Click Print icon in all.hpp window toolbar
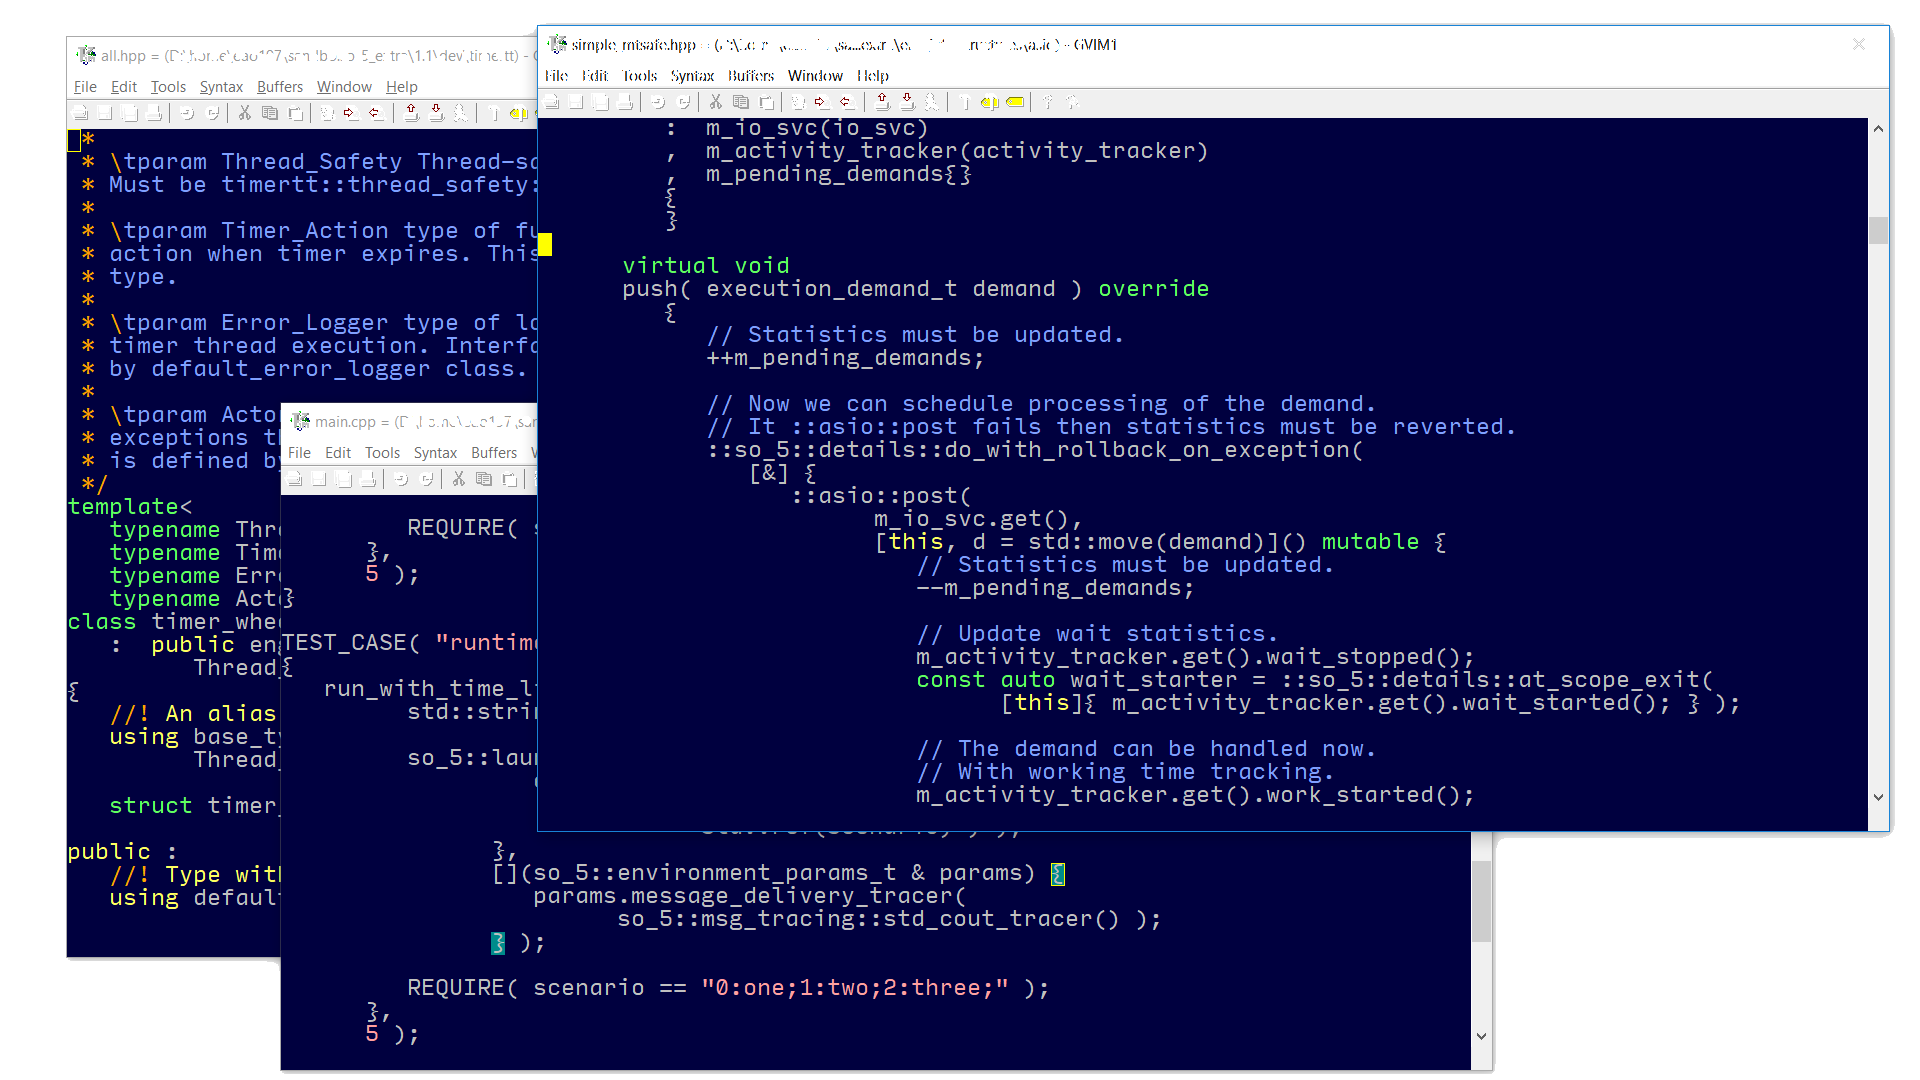Image resolution: width=1920 pixels, height=1080 pixels. [154, 113]
